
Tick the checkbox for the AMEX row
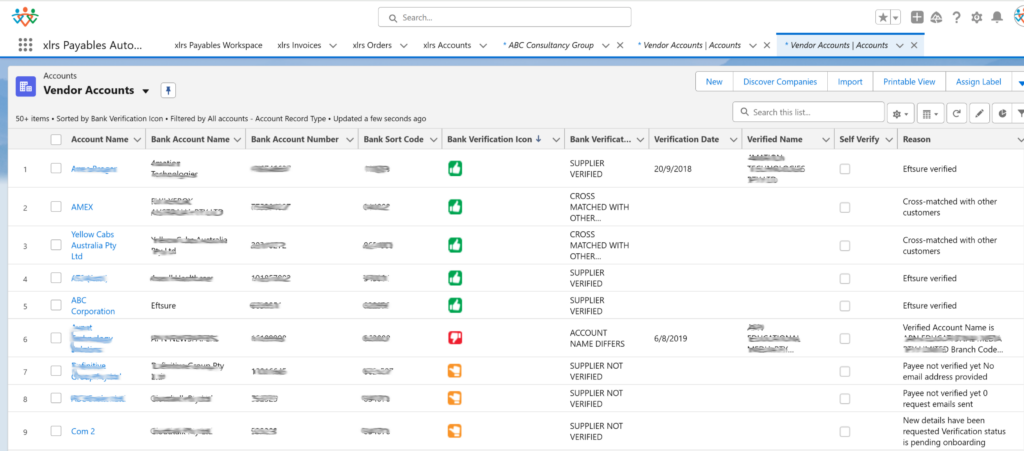(x=56, y=207)
